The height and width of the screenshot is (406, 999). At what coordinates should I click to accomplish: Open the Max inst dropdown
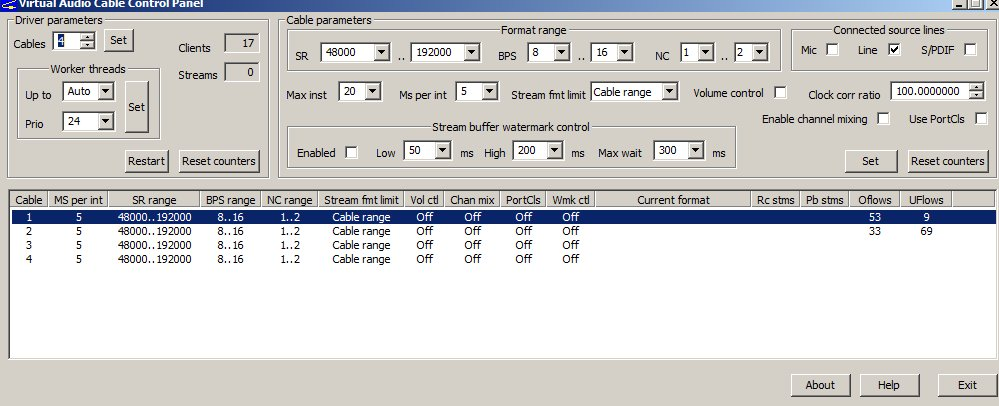pos(373,91)
